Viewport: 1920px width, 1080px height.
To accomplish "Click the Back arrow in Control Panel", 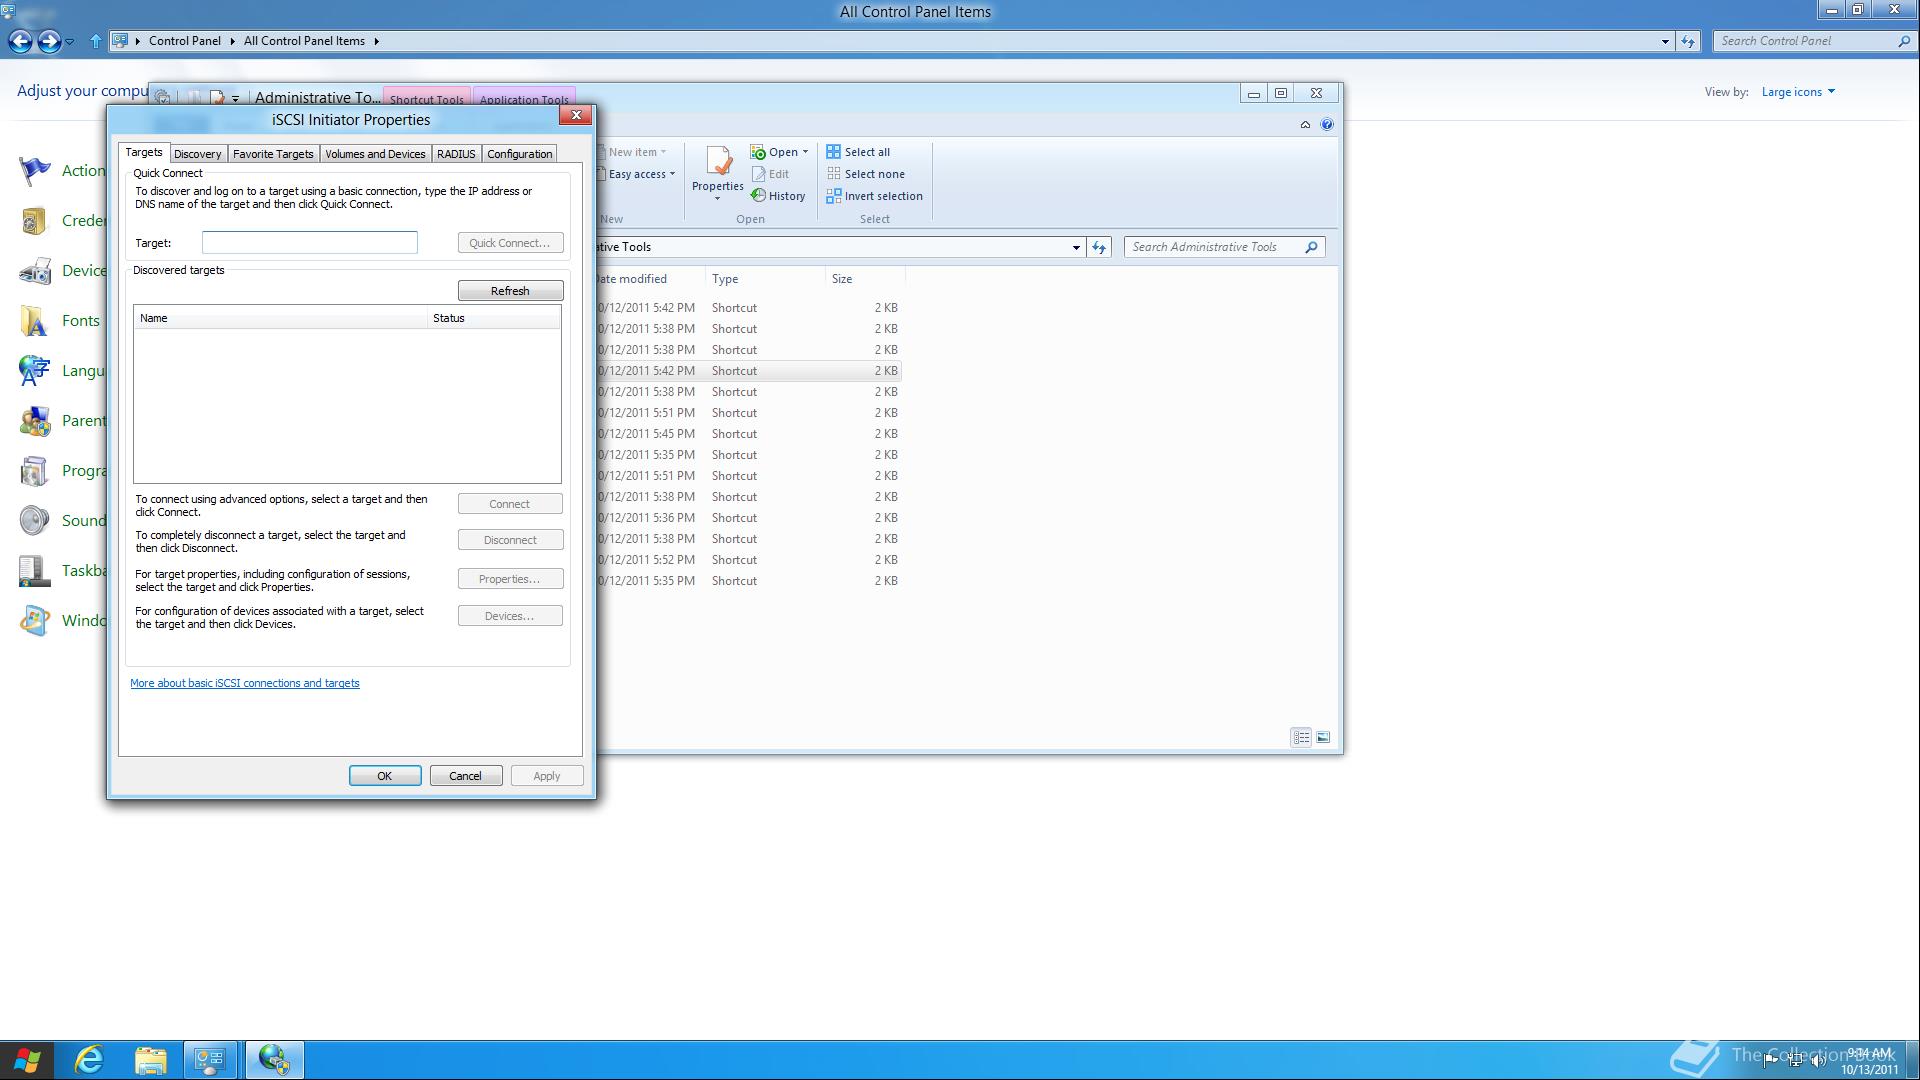I will click(20, 41).
